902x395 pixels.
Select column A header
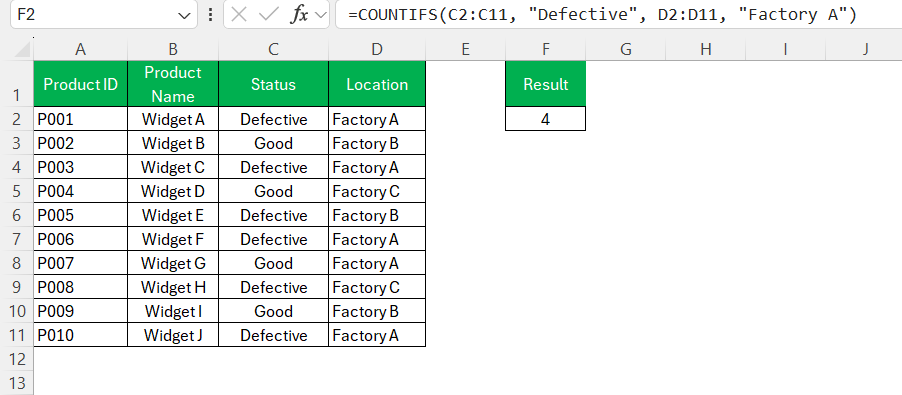click(x=81, y=49)
